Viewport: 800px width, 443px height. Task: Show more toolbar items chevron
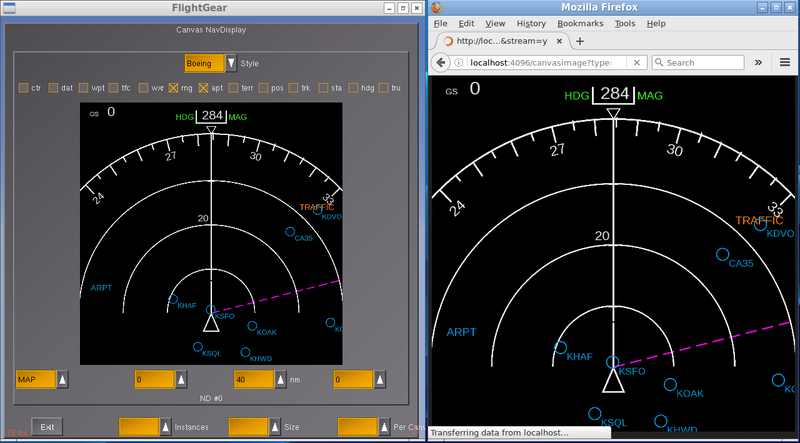[758, 62]
